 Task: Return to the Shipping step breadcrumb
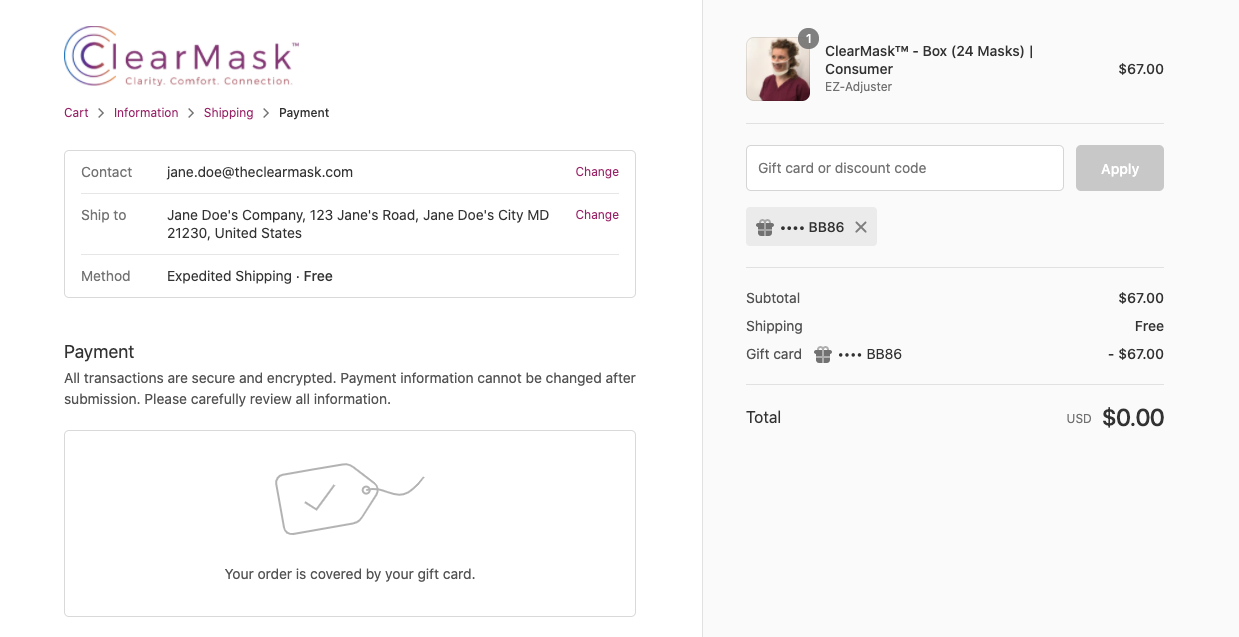coord(228,113)
